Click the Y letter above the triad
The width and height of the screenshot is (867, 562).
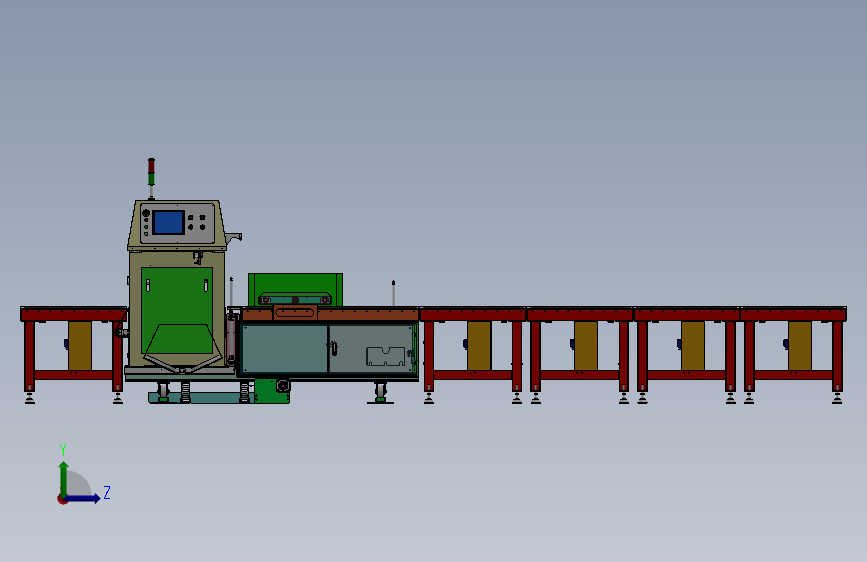tap(63, 449)
